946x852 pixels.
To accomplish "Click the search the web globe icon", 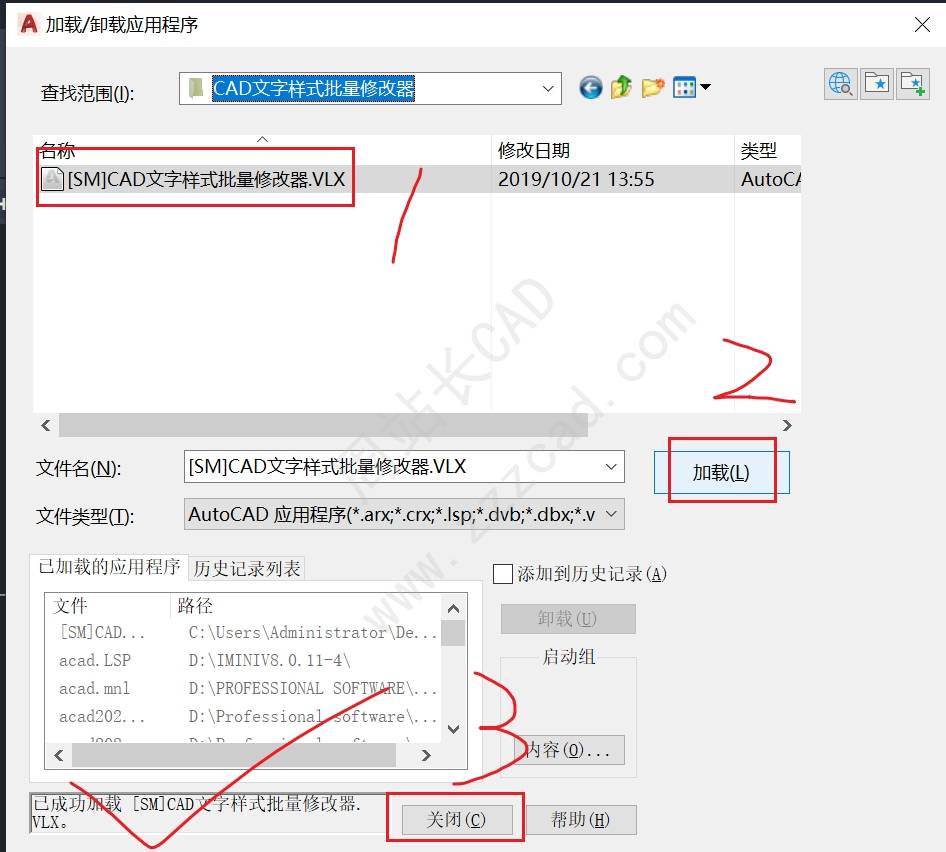I will 840,84.
